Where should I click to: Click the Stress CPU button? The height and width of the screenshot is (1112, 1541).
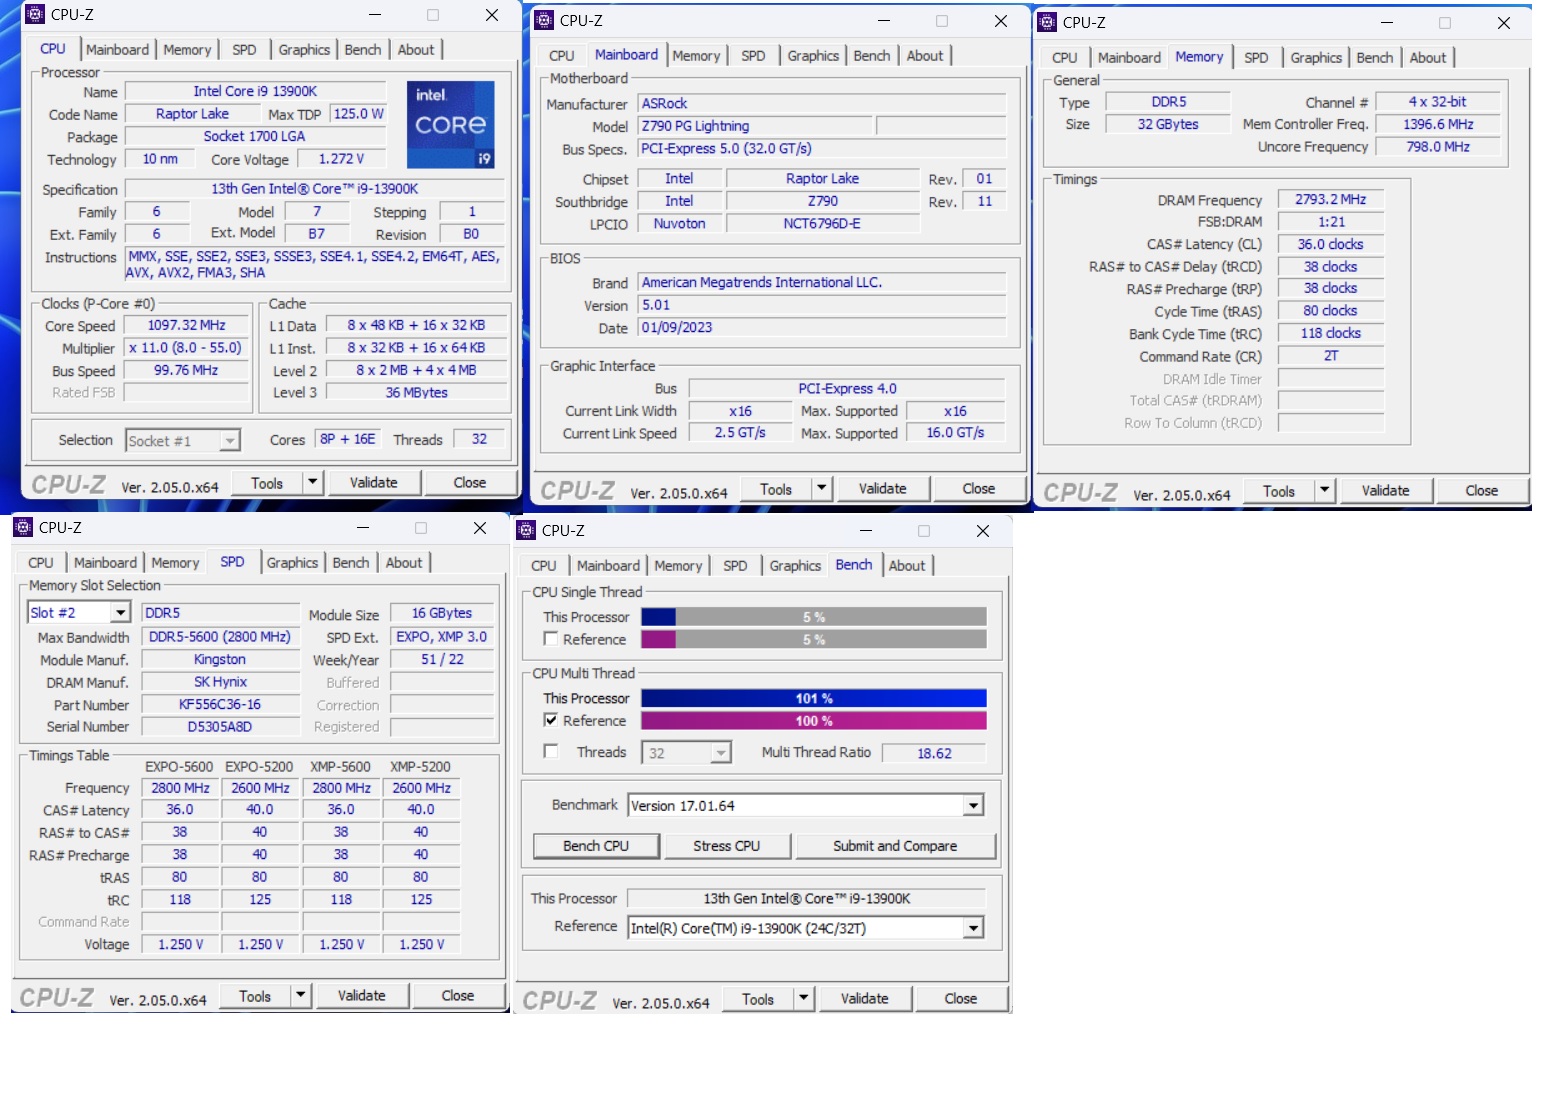click(x=726, y=846)
